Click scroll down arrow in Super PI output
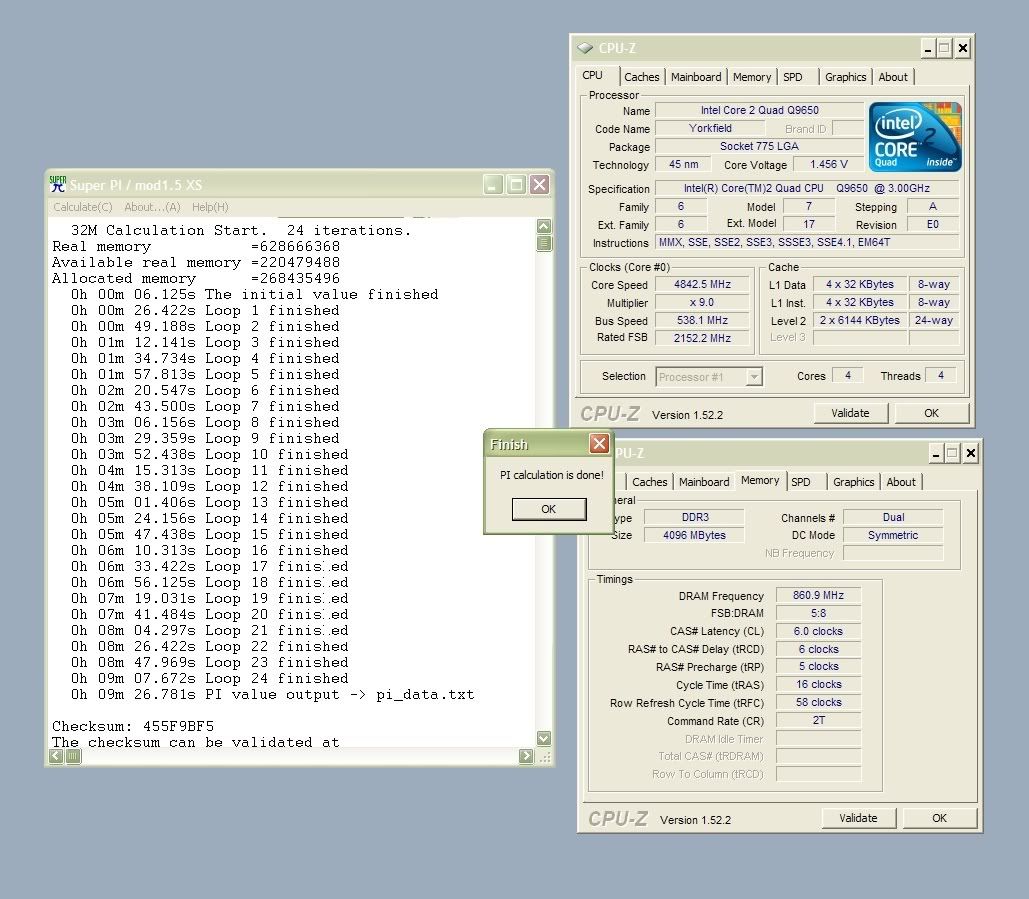 coord(544,738)
